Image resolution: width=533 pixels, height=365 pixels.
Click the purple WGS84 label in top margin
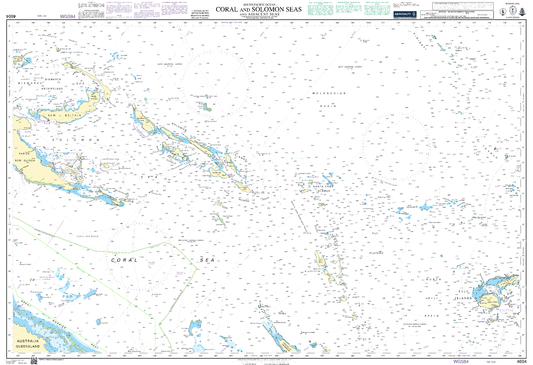pyautogui.click(x=67, y=16)
